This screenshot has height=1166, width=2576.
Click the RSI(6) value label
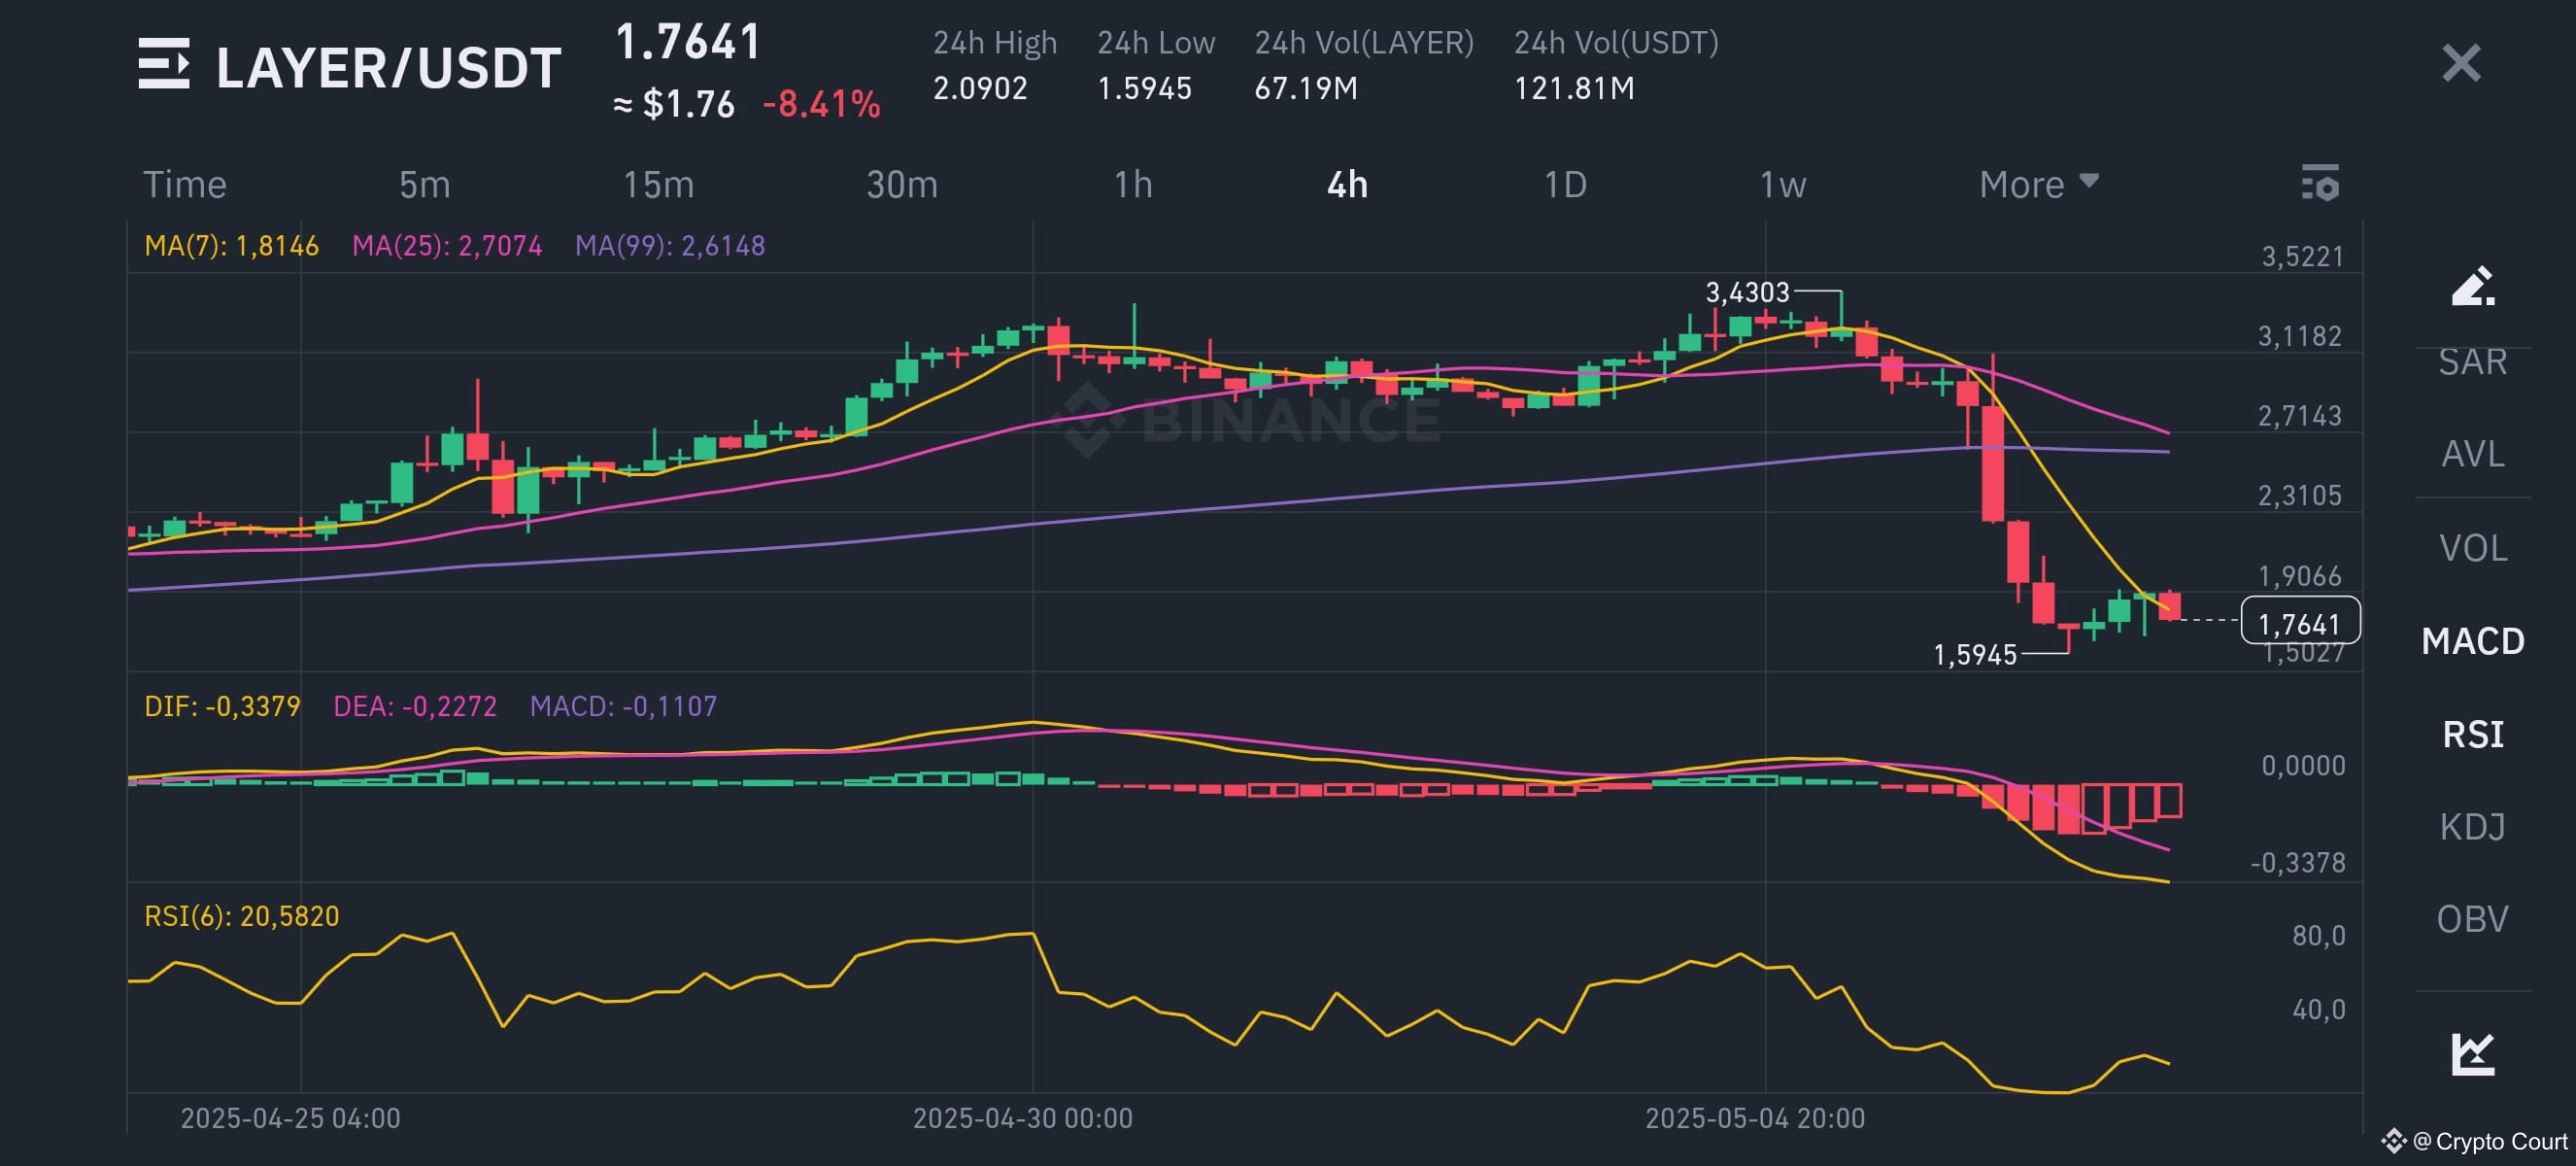(242, 916)
